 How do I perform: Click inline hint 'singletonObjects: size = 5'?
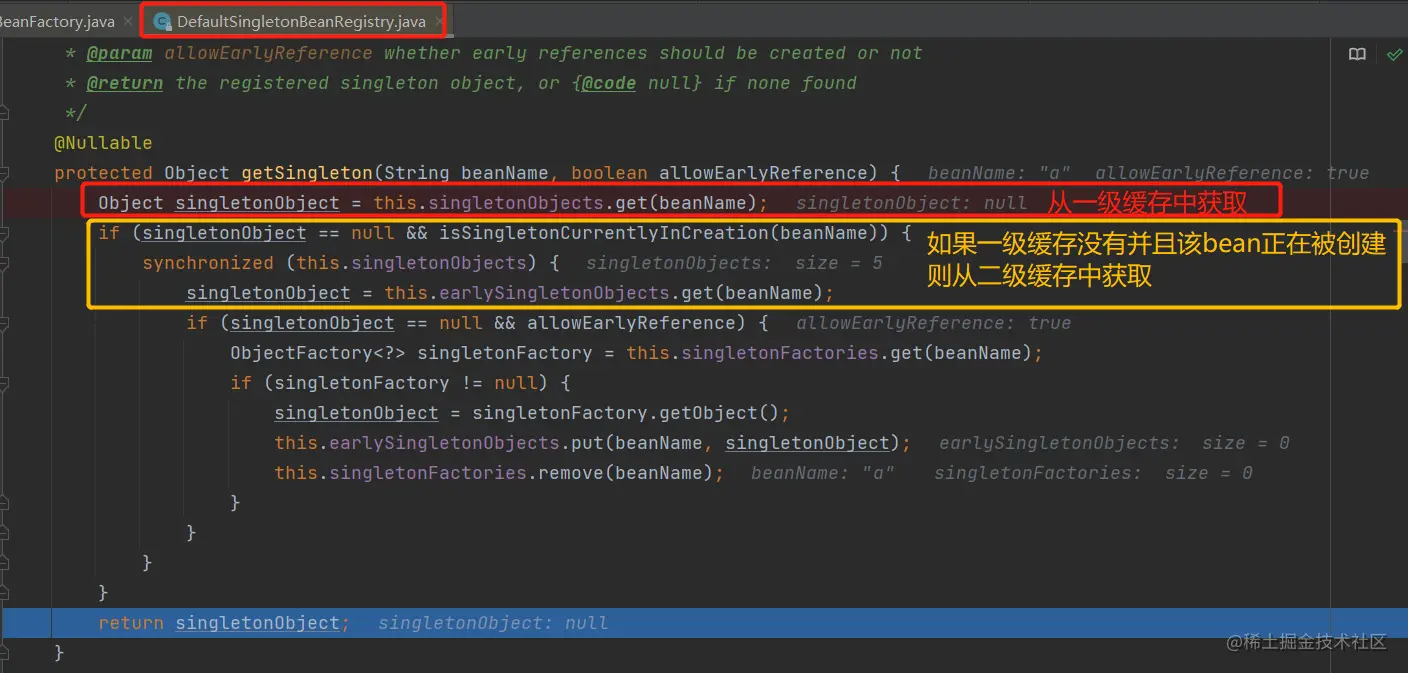[x=734, y=263]
